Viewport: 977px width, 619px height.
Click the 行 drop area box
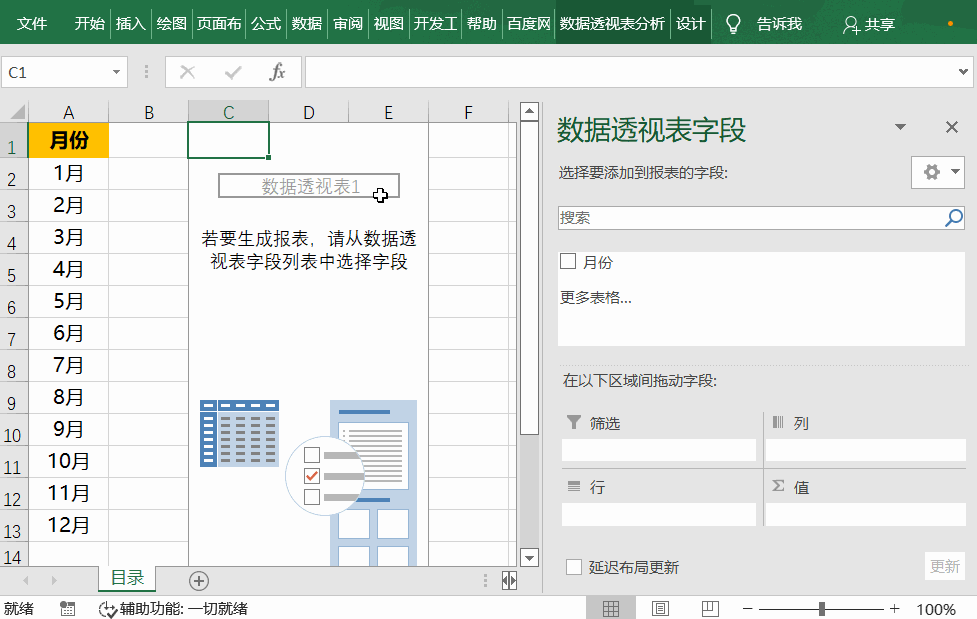659,515
